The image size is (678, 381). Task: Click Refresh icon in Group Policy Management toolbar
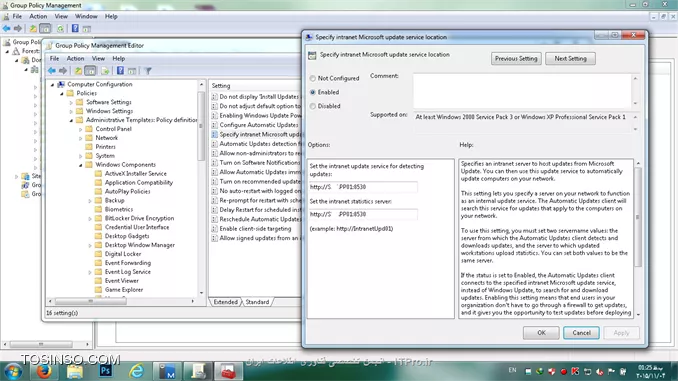pyautogui.click(x=60, y=29)
